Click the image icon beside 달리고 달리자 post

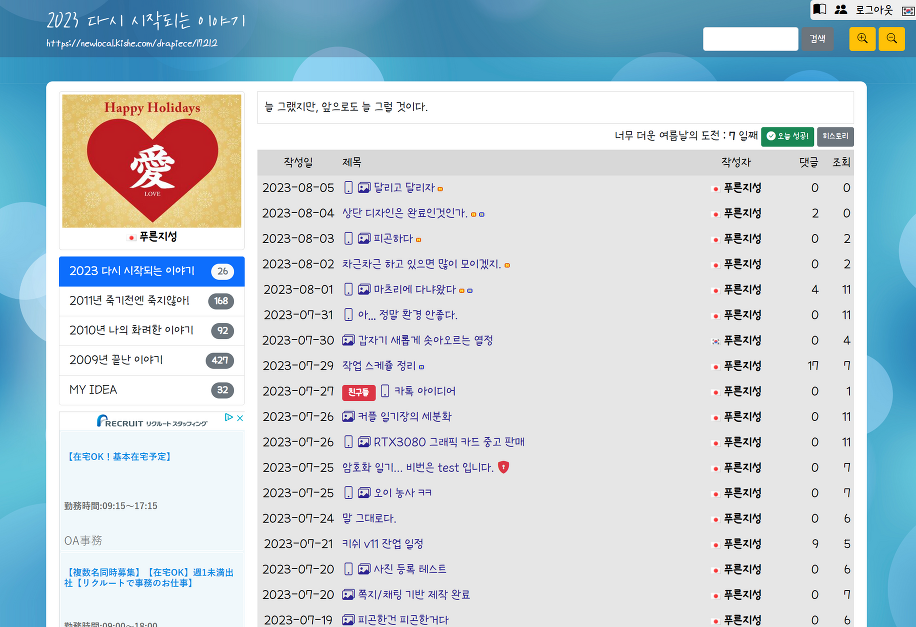pyautogui.click(x=364, y=188)
